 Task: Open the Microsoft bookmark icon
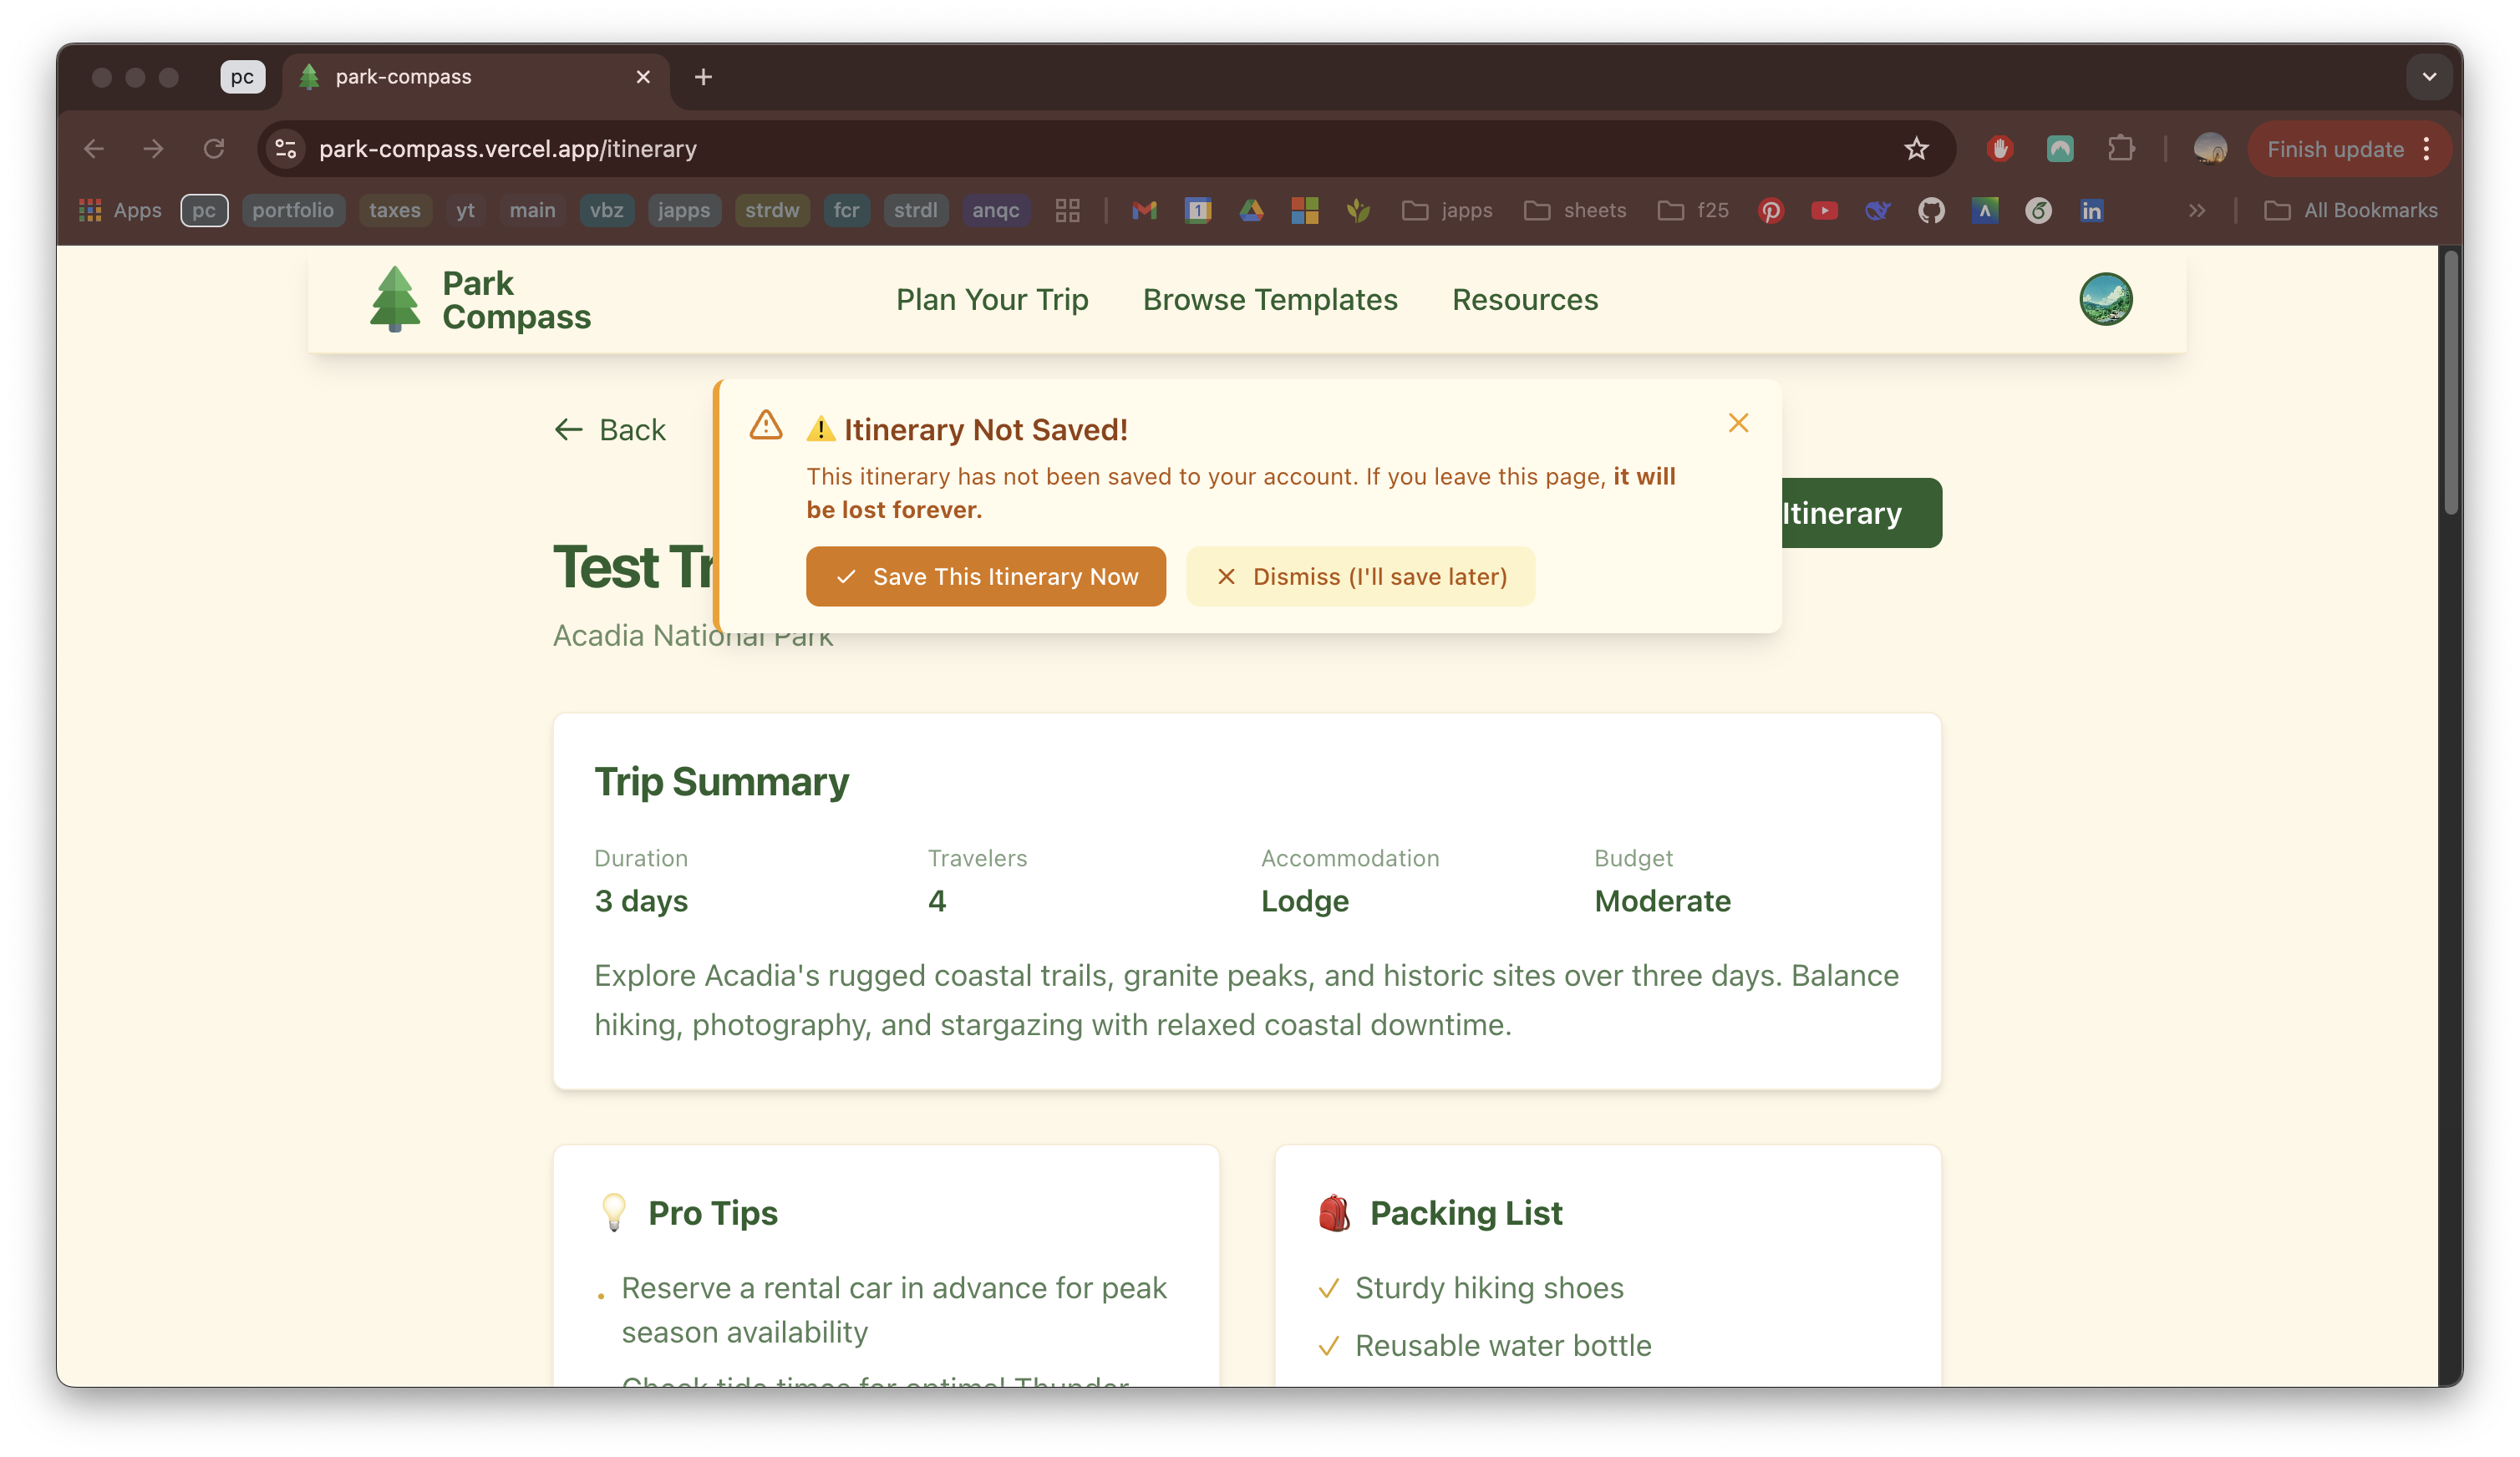(1304, 210)
